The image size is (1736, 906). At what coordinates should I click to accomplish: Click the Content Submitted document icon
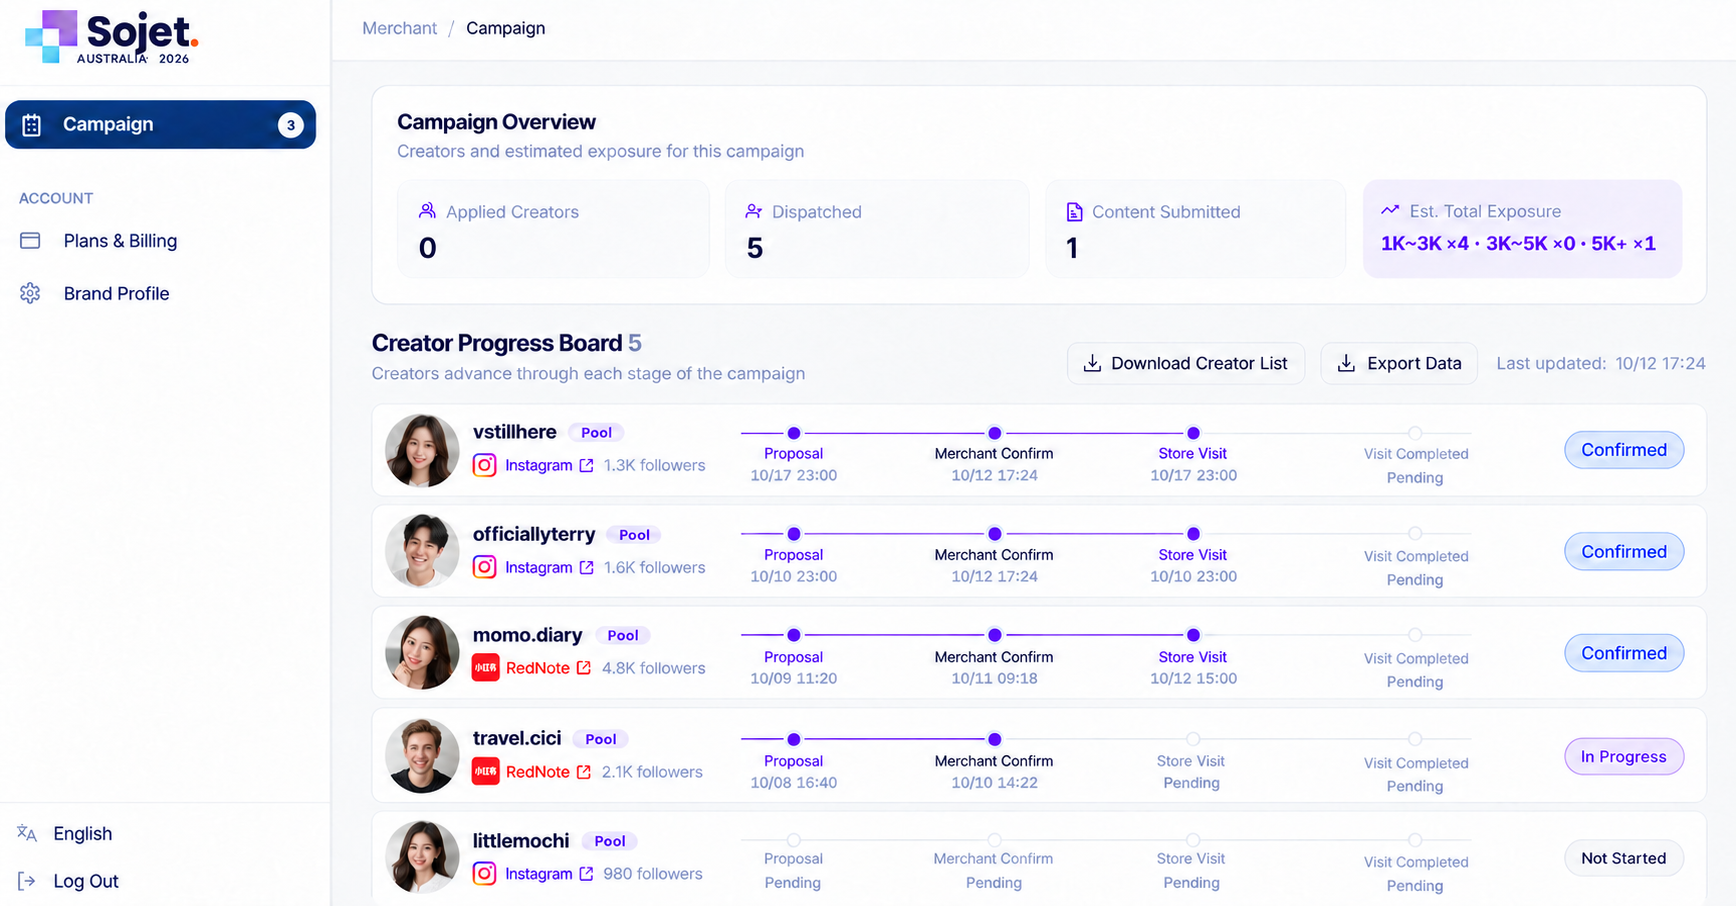[x=1074, y=211]
